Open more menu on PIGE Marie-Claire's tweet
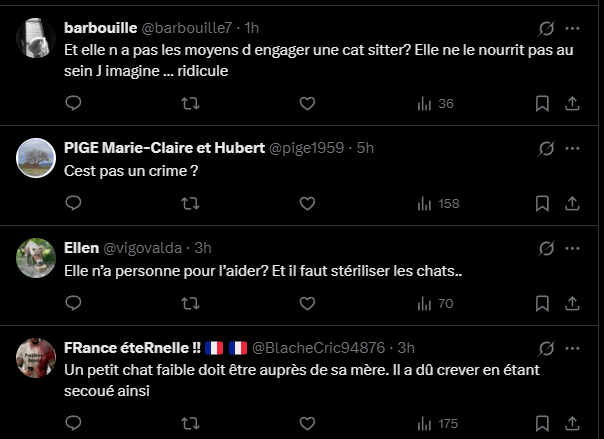The height and width of the screenshot is (439, 604). pyautogui.click(x=573, y=148)
